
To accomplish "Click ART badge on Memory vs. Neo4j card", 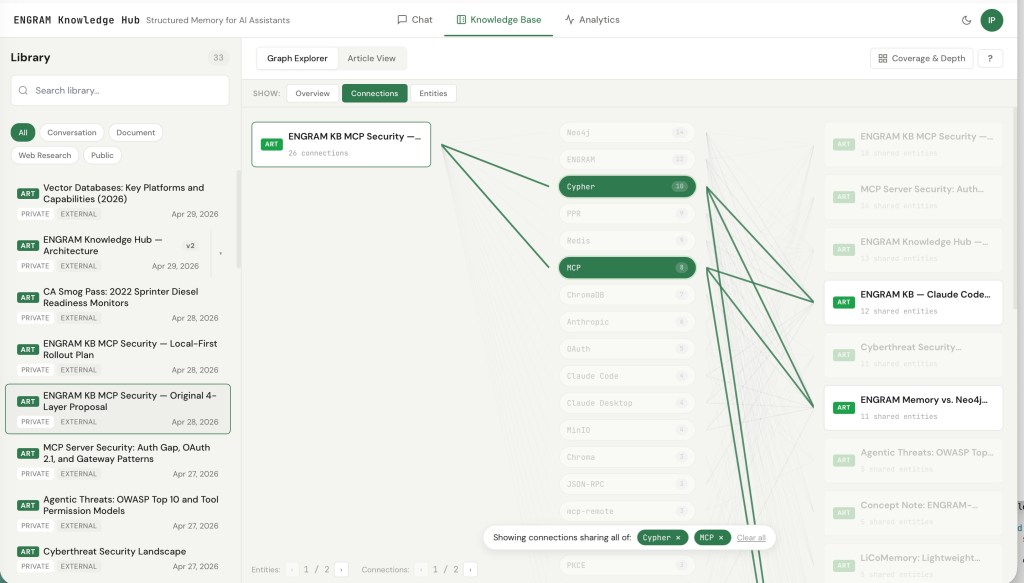I will pos(844,407).
